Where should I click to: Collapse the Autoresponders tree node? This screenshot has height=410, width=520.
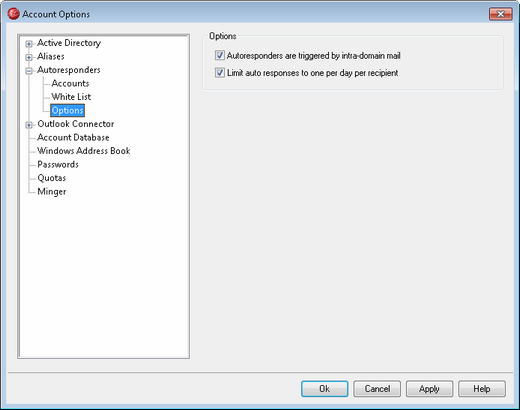click(29, 71)
